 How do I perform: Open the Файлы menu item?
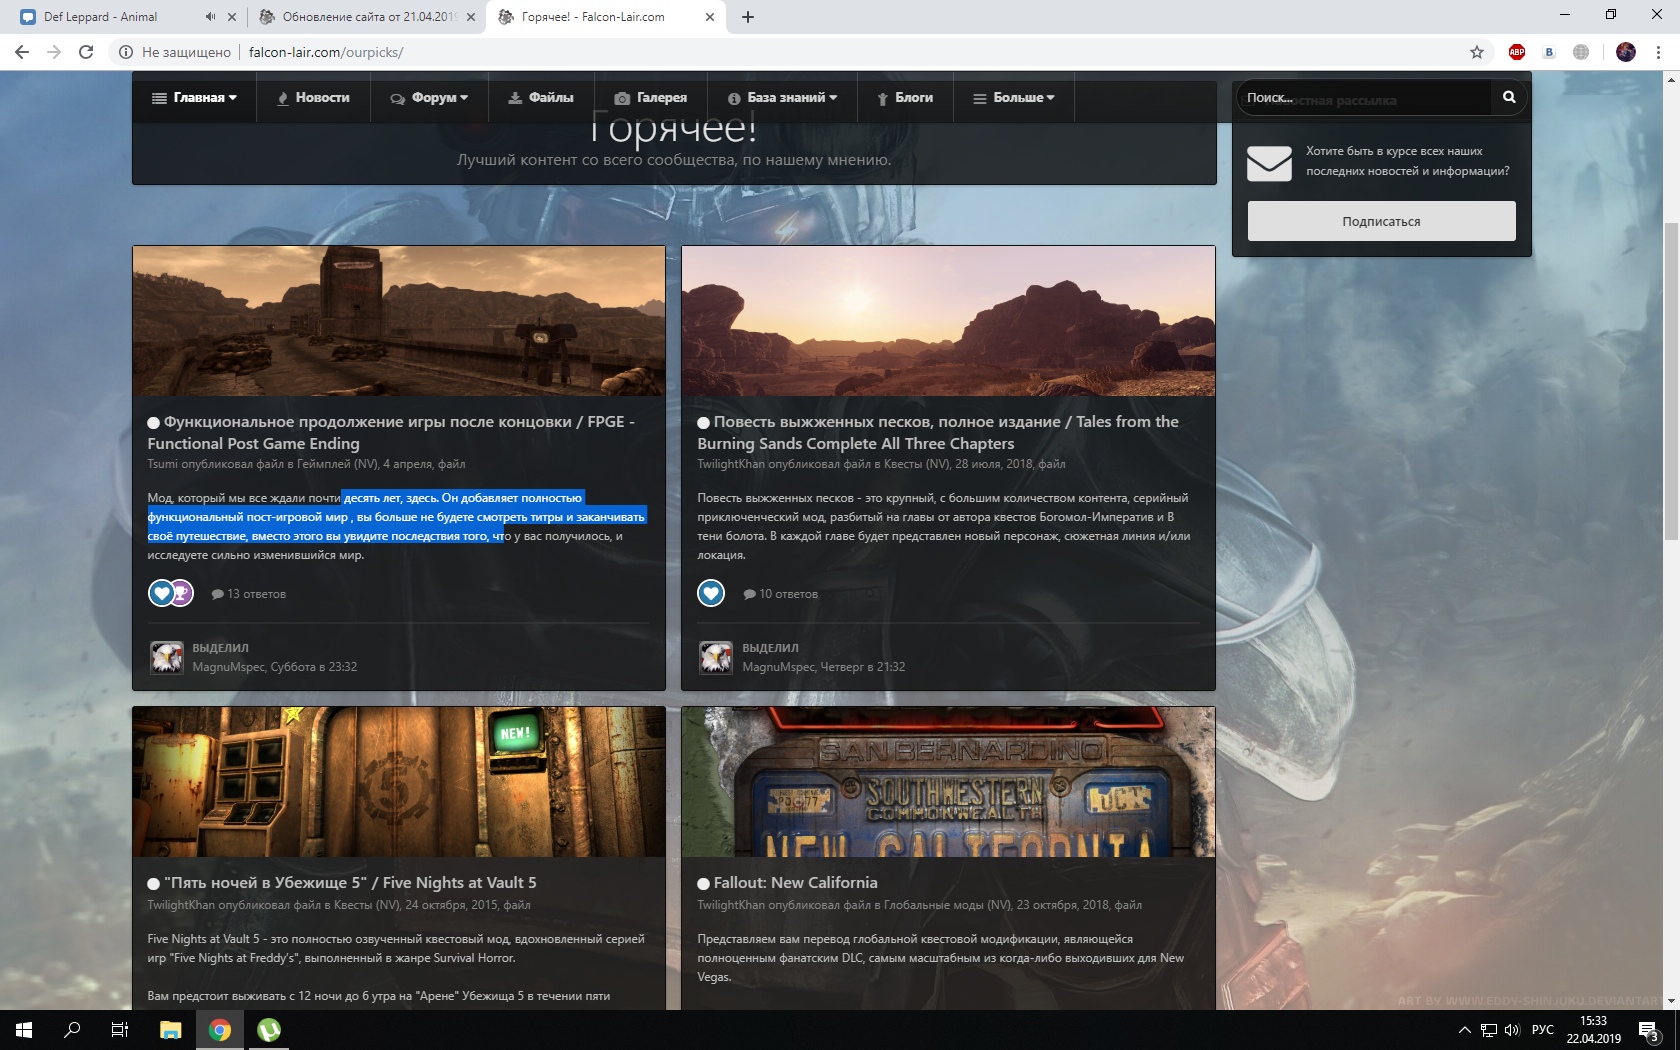point(541,98)
